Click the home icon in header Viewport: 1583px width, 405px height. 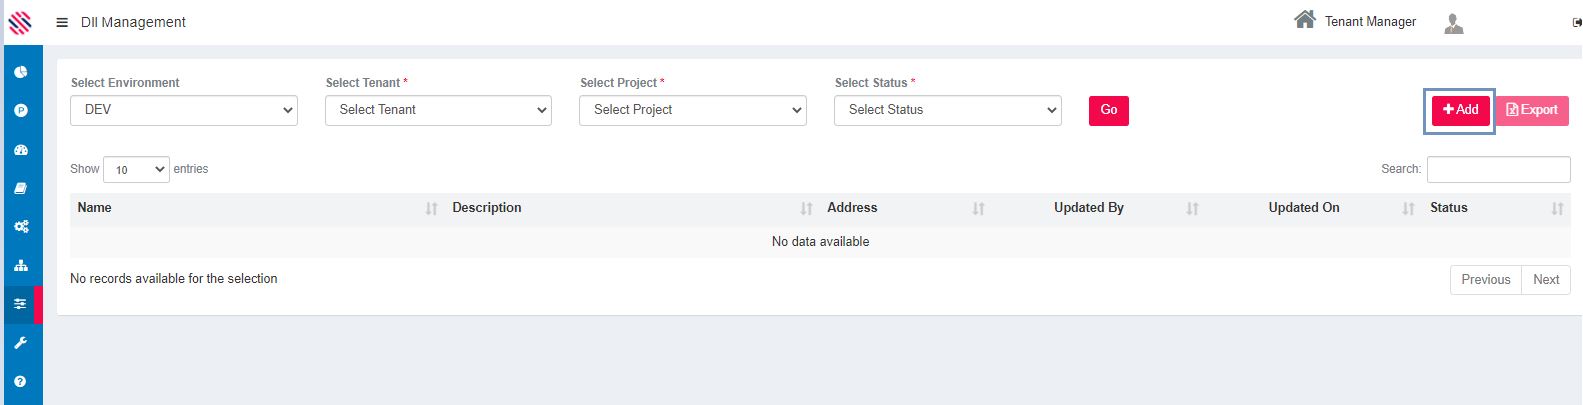click(1304, 20)
